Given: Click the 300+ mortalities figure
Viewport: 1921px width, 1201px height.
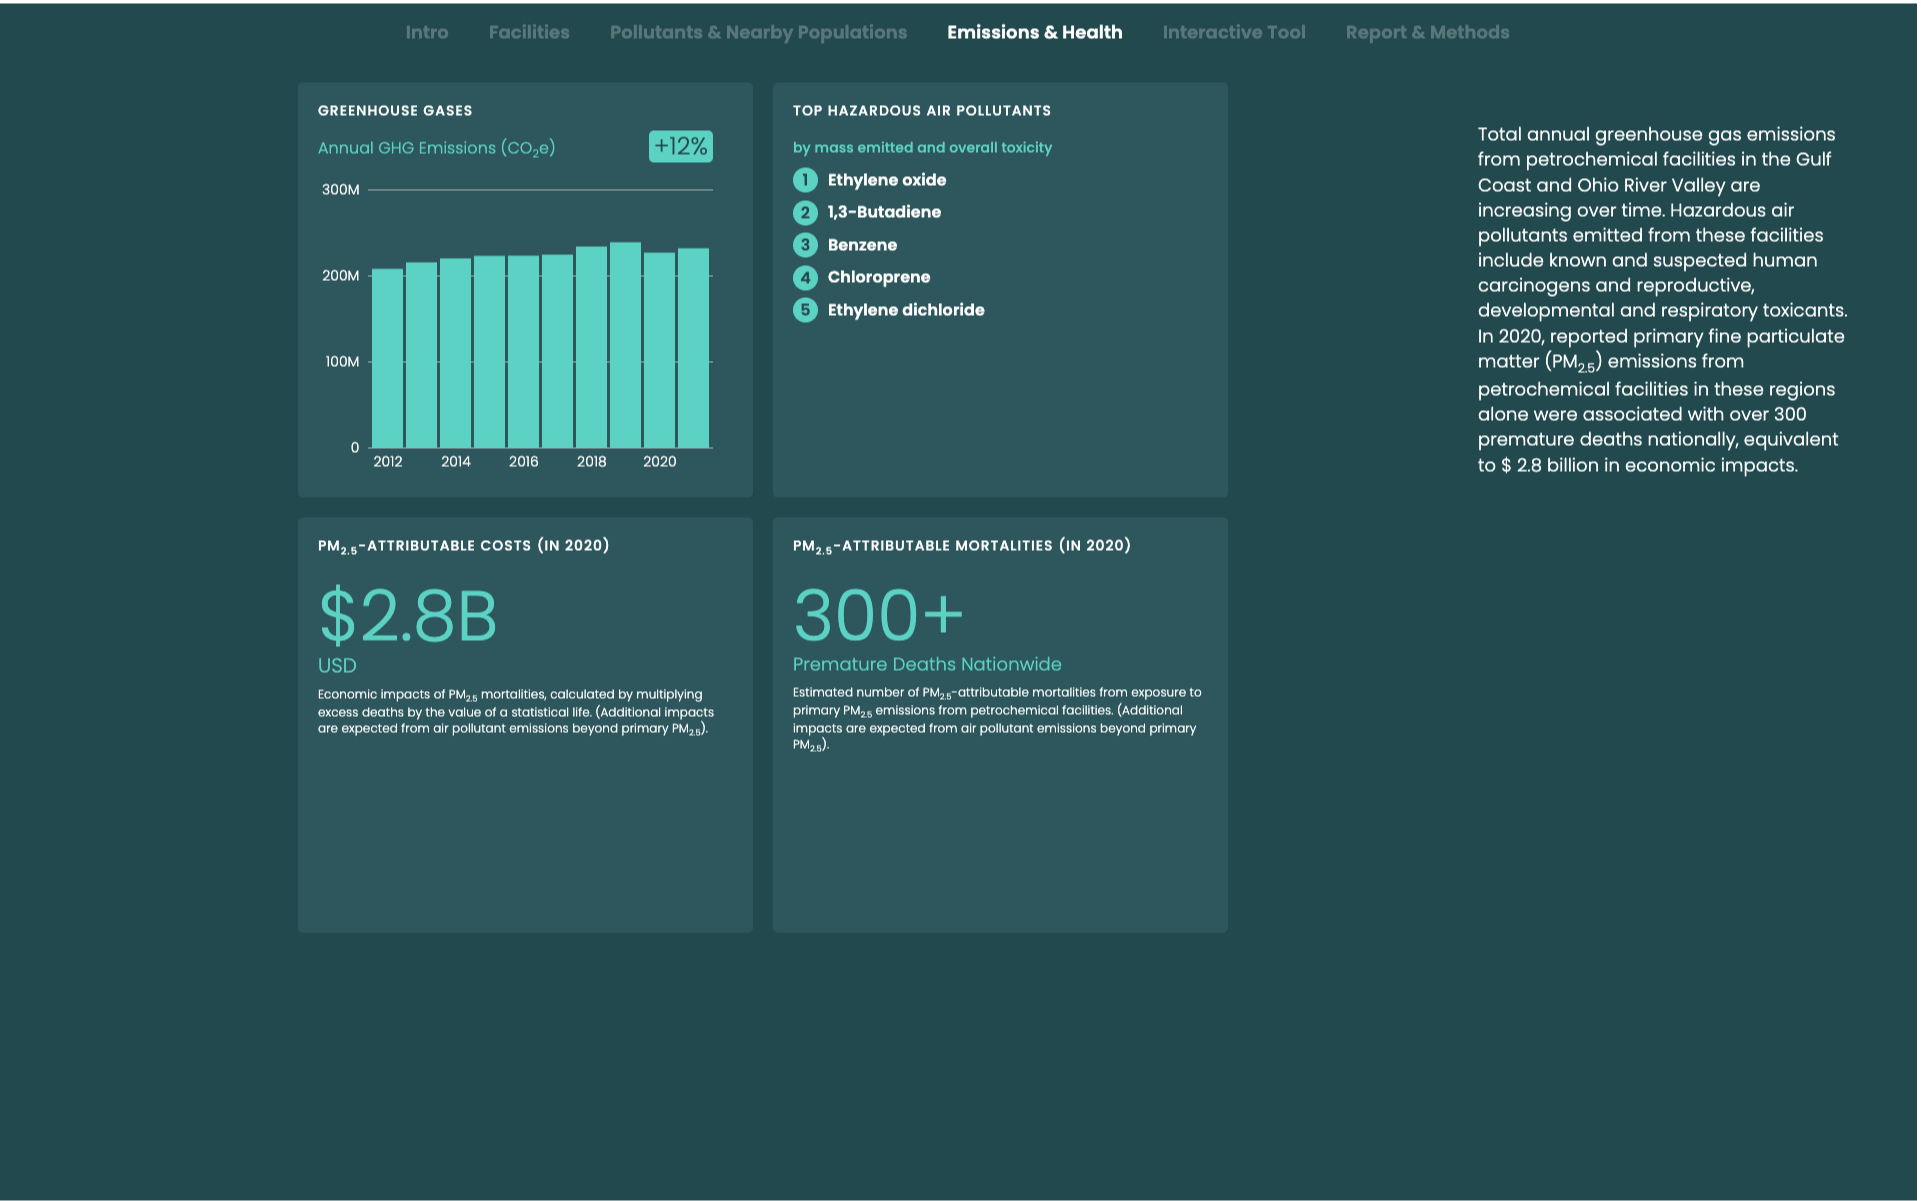Looking at the screenshot, I should (x=877, y=615).
